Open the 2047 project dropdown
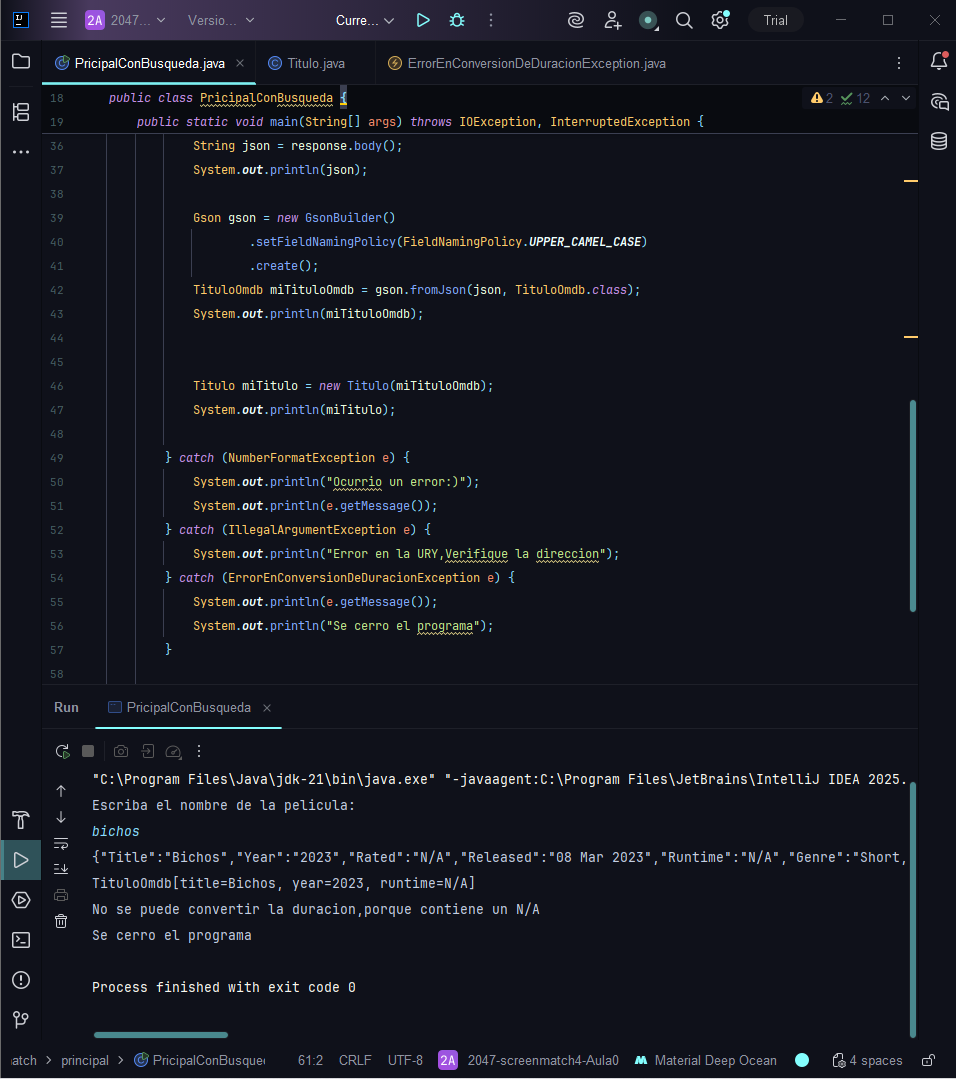This screenshot has height=1079, width=956. tap(125, 20)
